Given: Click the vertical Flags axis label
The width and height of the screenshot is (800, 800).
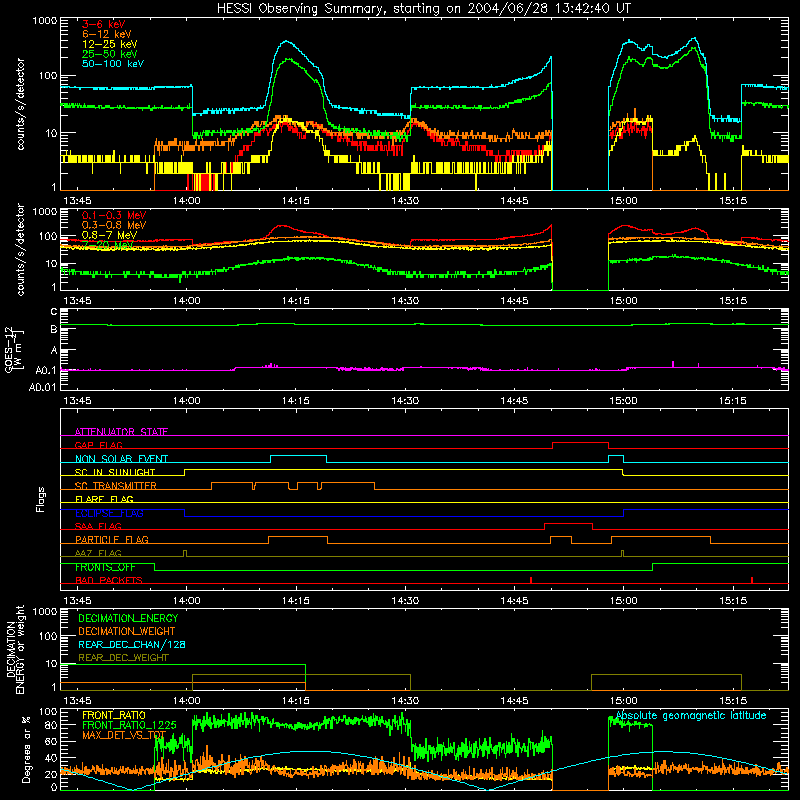Looking at the screenshot, I should [x=41, y=499].
